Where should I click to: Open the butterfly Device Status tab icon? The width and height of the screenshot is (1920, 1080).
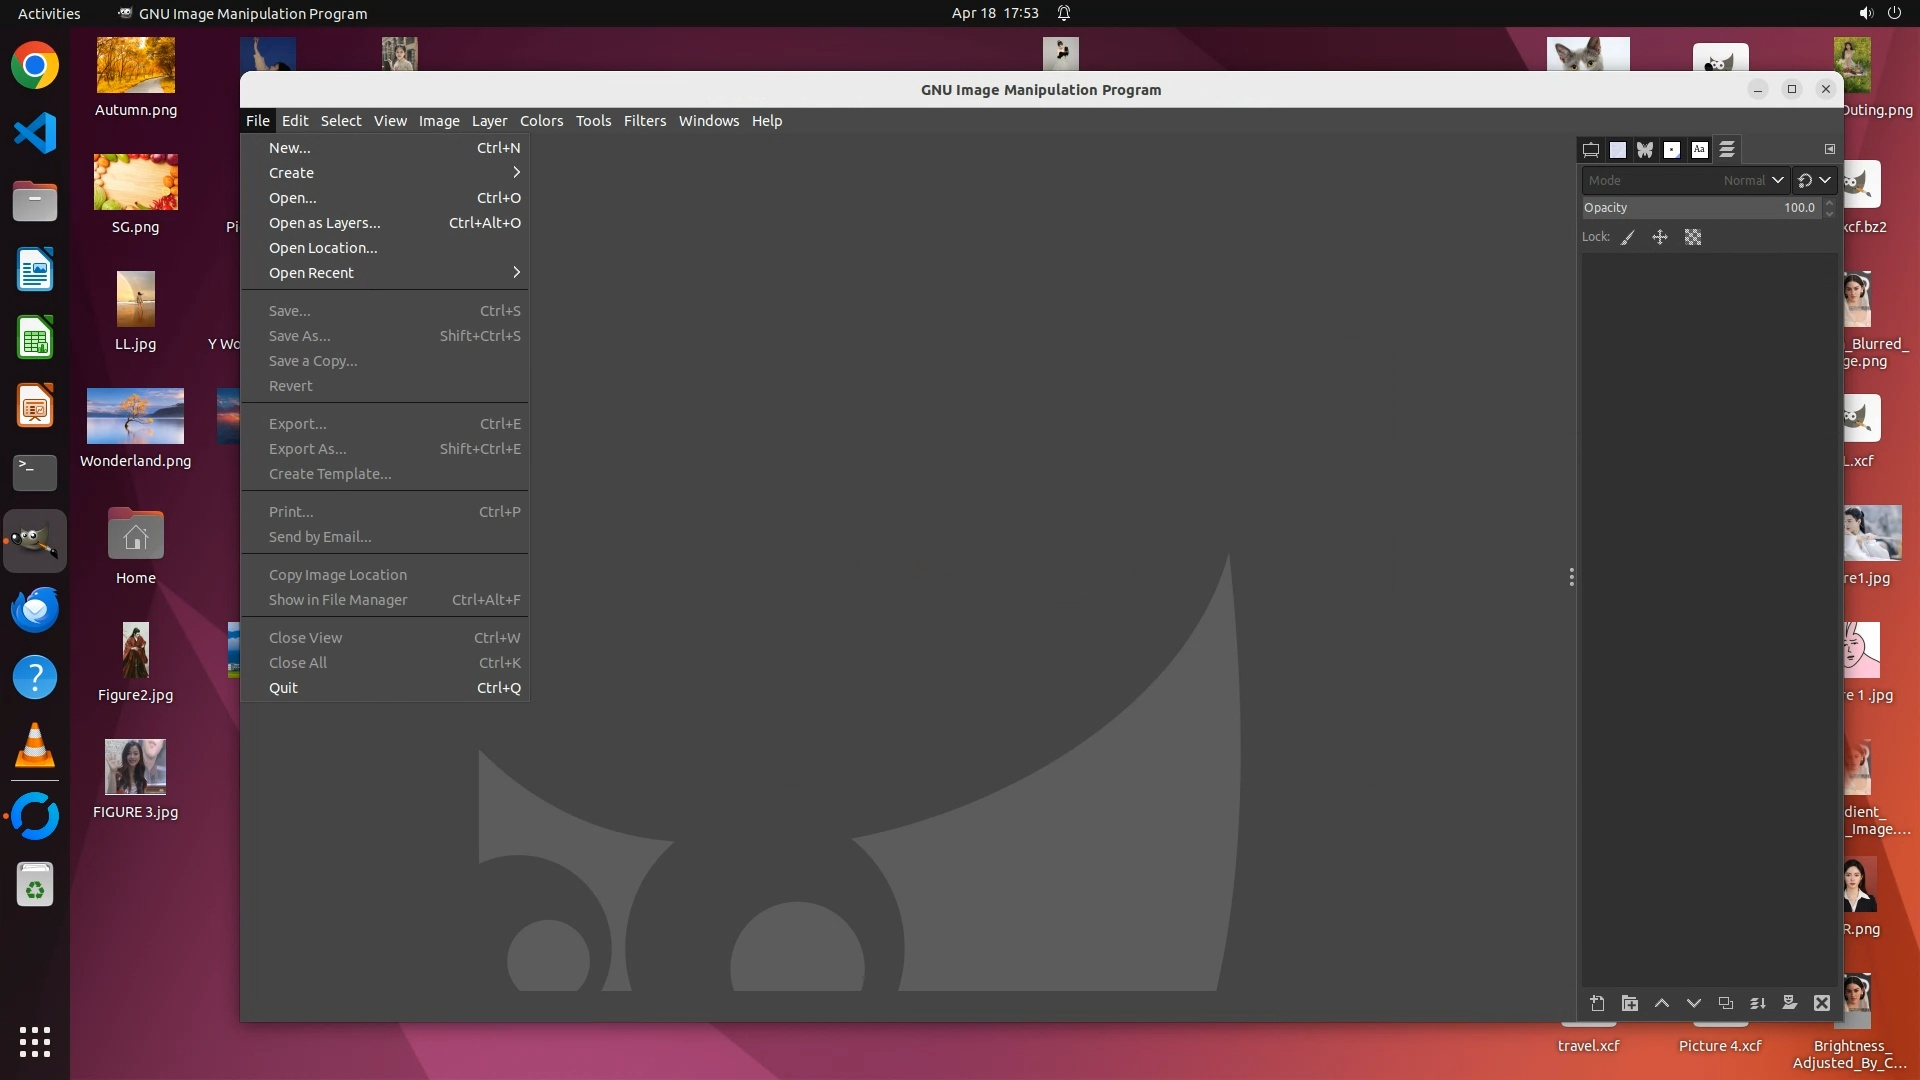pyautogui.click(x=1645, y=150)
